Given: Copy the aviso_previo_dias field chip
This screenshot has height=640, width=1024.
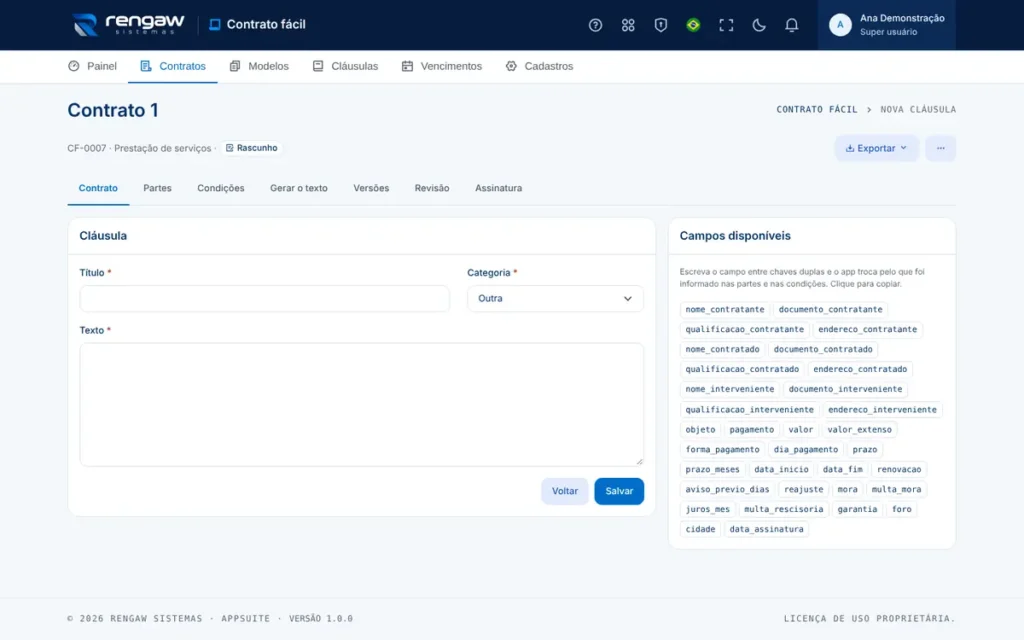Looking at the screenshot, I should [728, 489].
